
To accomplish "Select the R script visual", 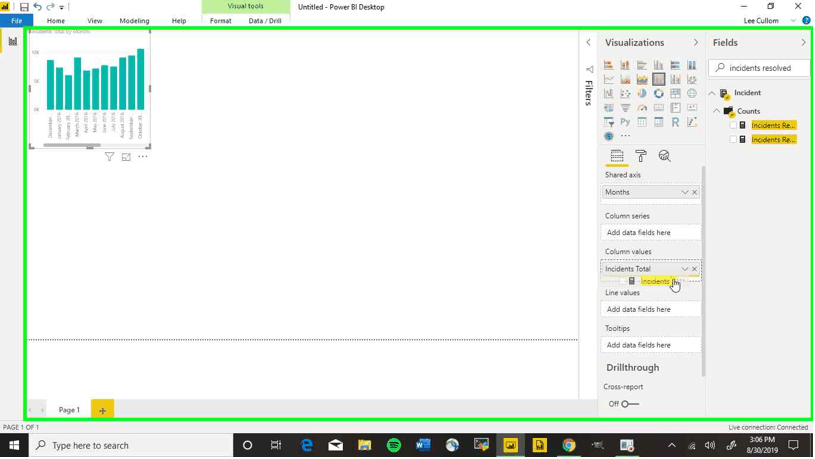I will (675, 122).
